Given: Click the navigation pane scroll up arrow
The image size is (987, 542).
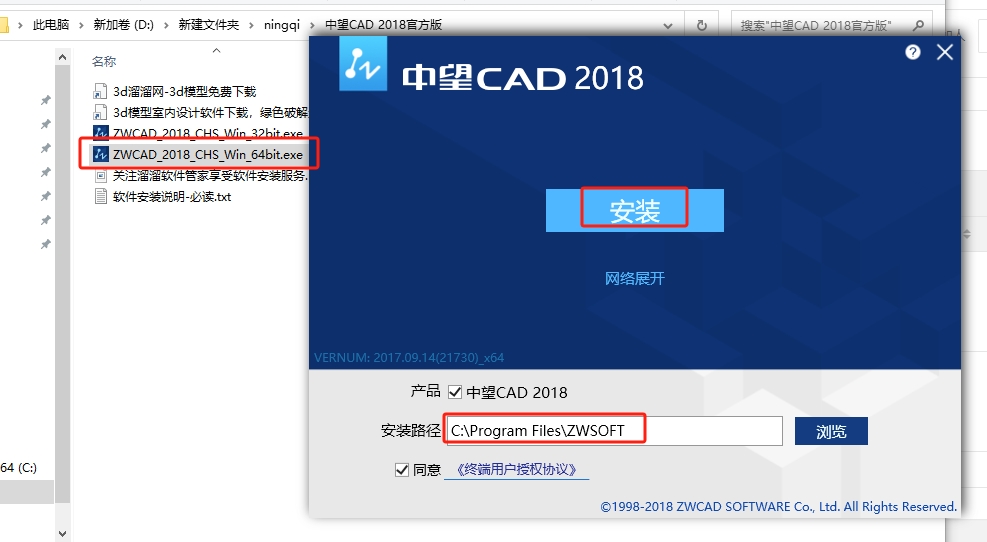Looking at the screenshot, I should (62, 57).
